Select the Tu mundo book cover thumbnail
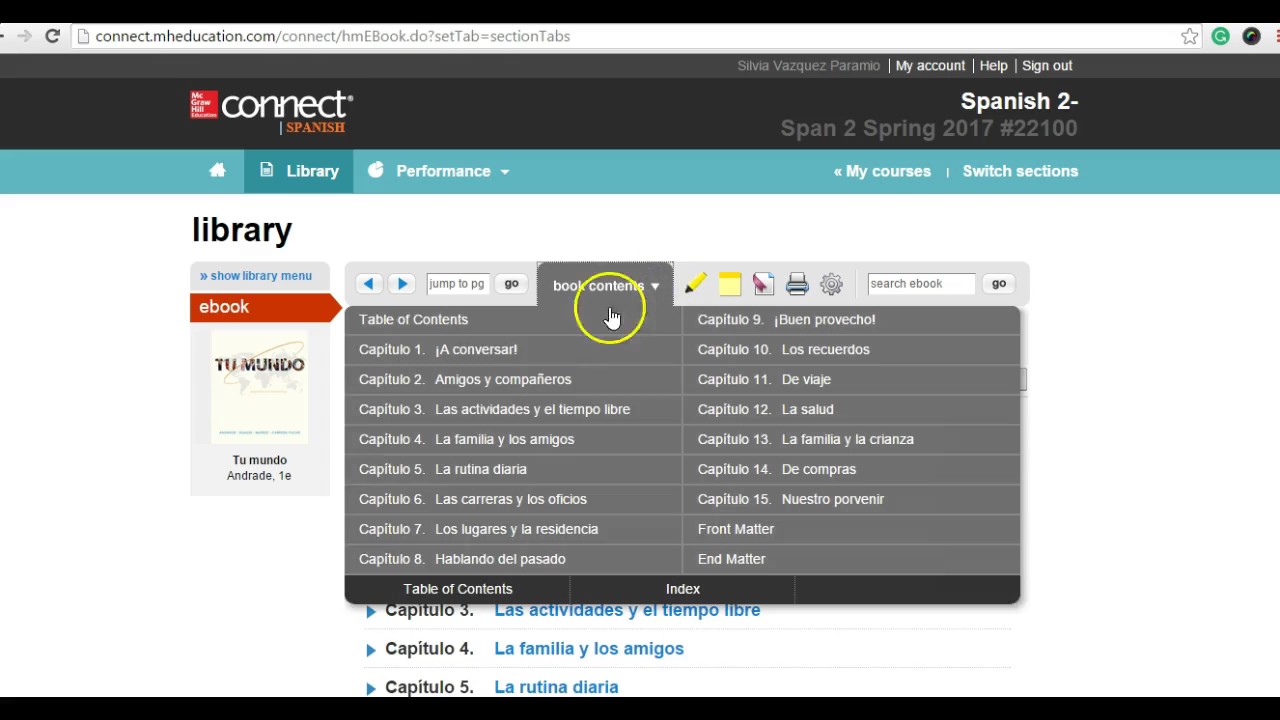 259,387
